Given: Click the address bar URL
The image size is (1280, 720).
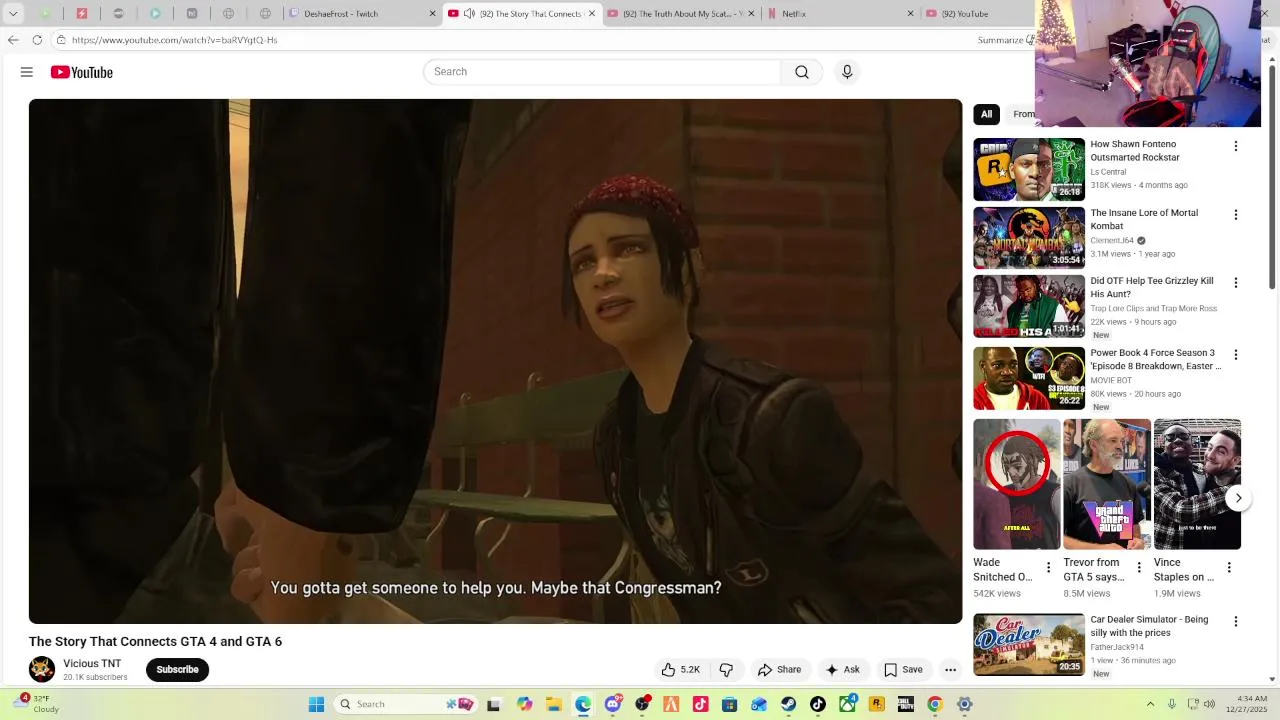Looking at the screenshot, I should tap(175, 40).
